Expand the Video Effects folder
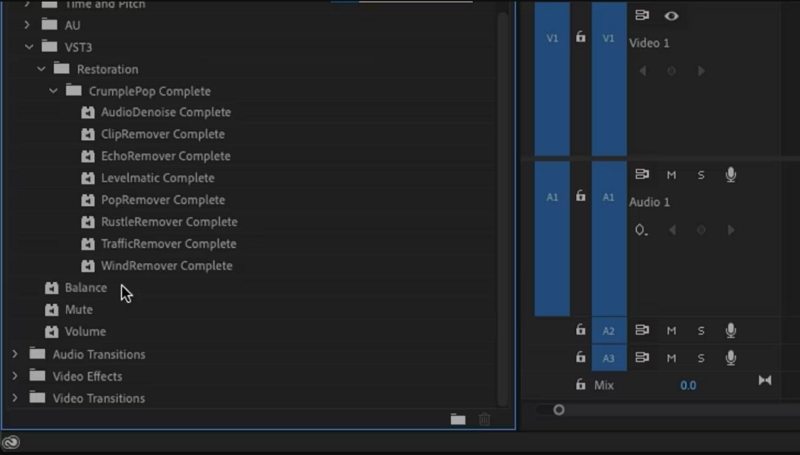The image size is (800, 455). pos(15,376)
